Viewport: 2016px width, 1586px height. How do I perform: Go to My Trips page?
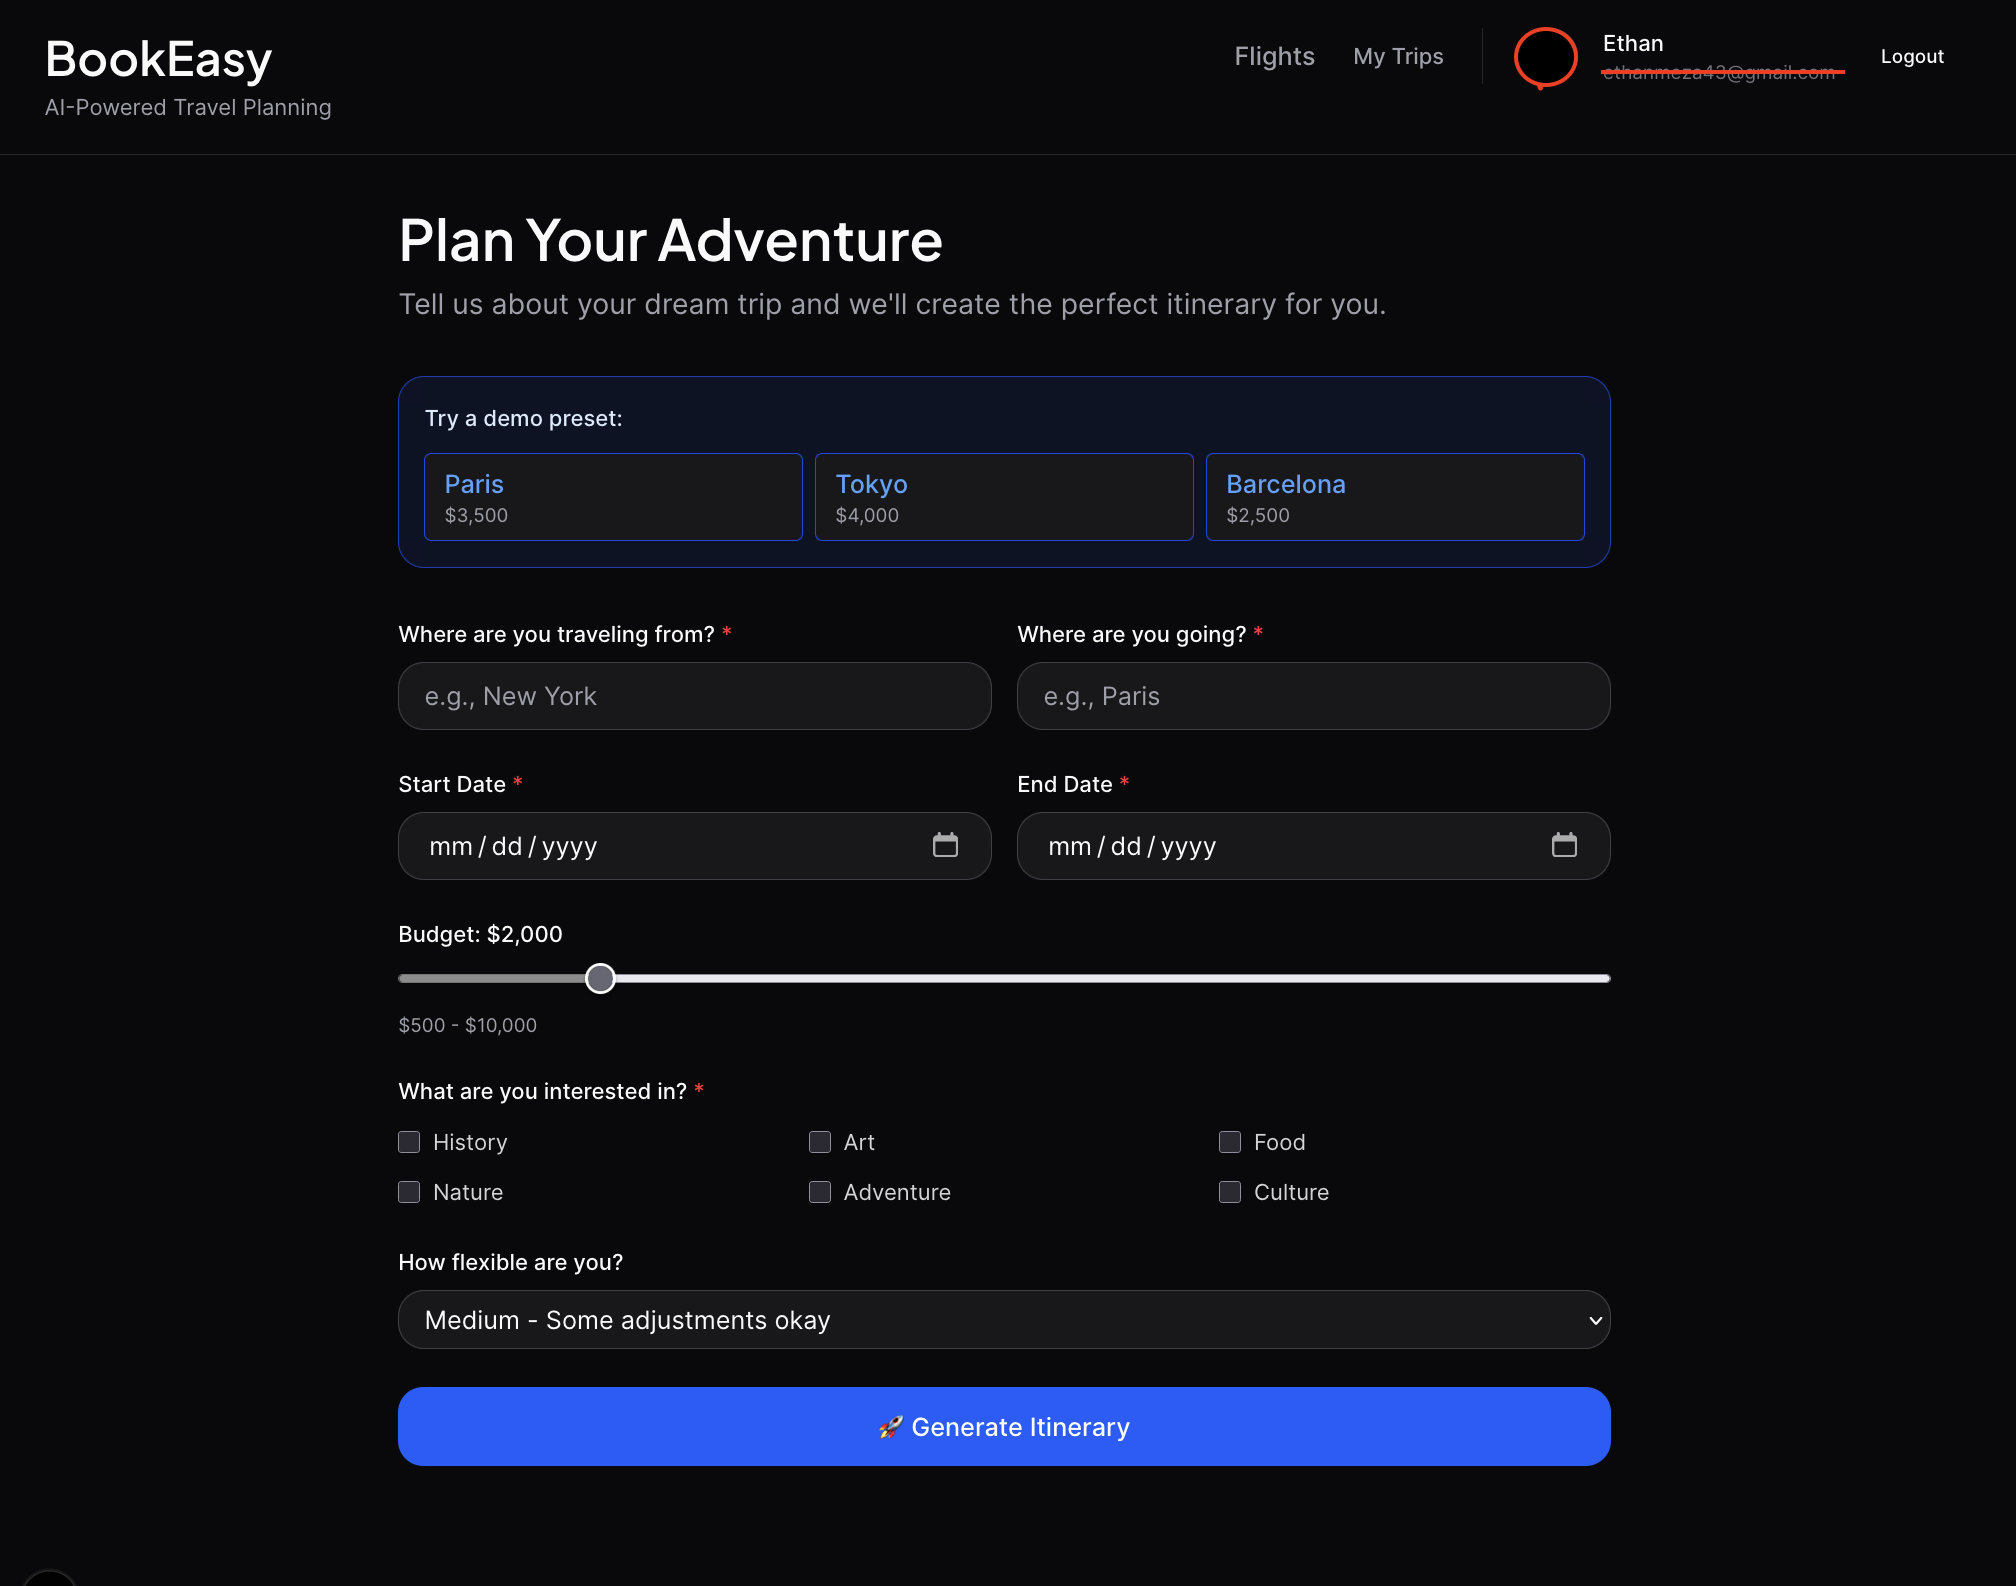click(x=1397, y=57)
